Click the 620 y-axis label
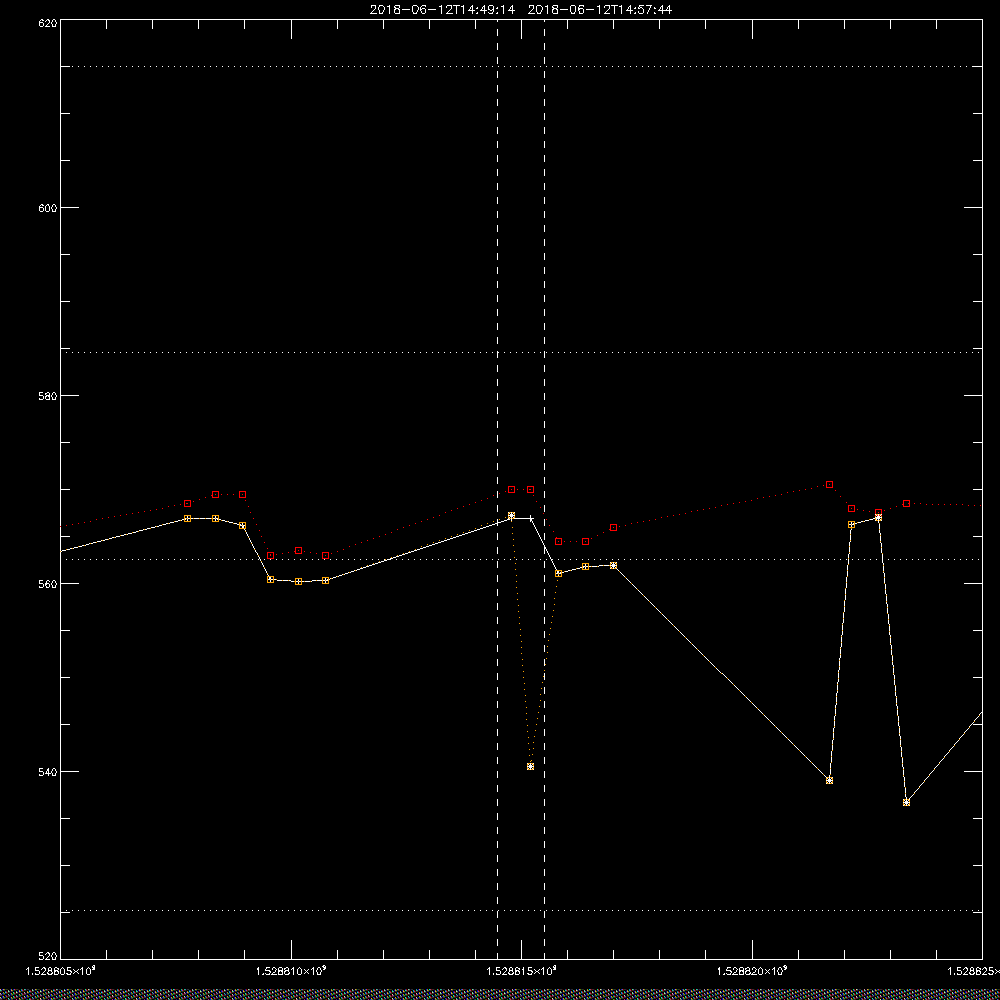Viewport: 1000px width, 1000px height. tap(48, 23)
